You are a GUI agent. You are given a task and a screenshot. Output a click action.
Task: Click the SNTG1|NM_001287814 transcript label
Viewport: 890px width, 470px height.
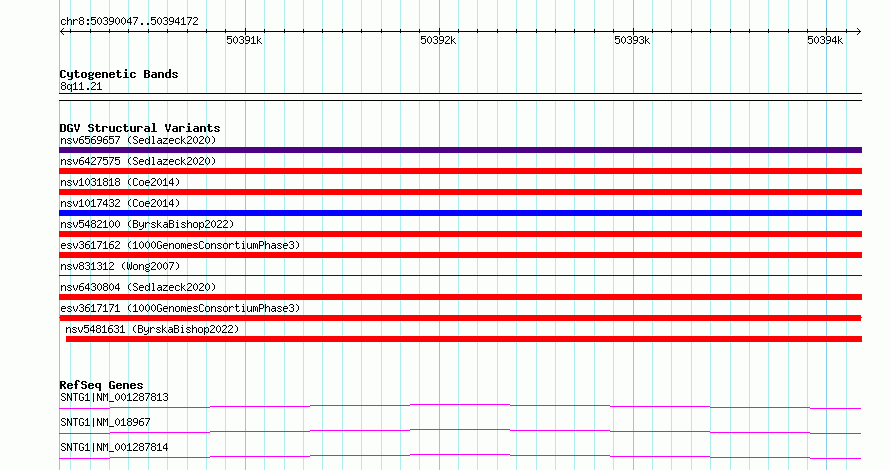[x=114, y=447]
